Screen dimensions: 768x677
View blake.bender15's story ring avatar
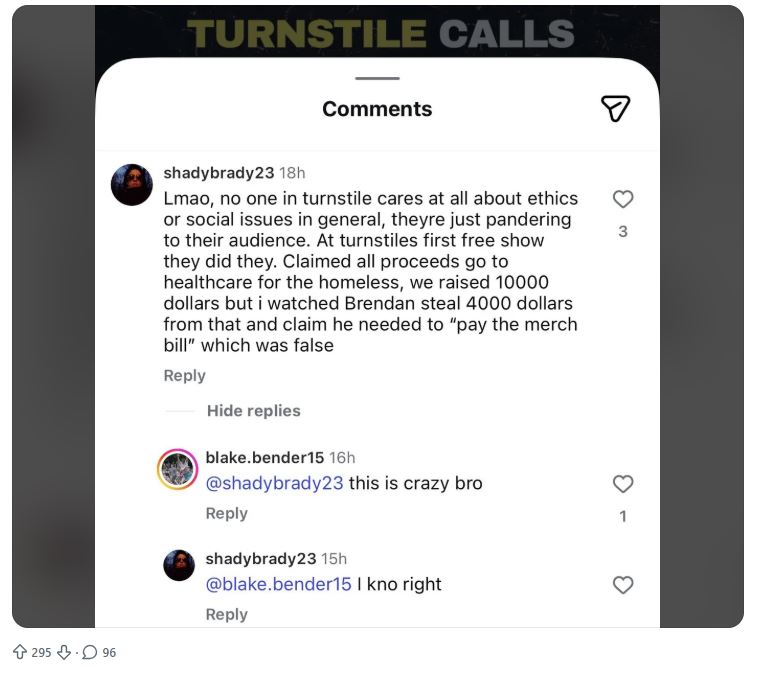point(177,469)
